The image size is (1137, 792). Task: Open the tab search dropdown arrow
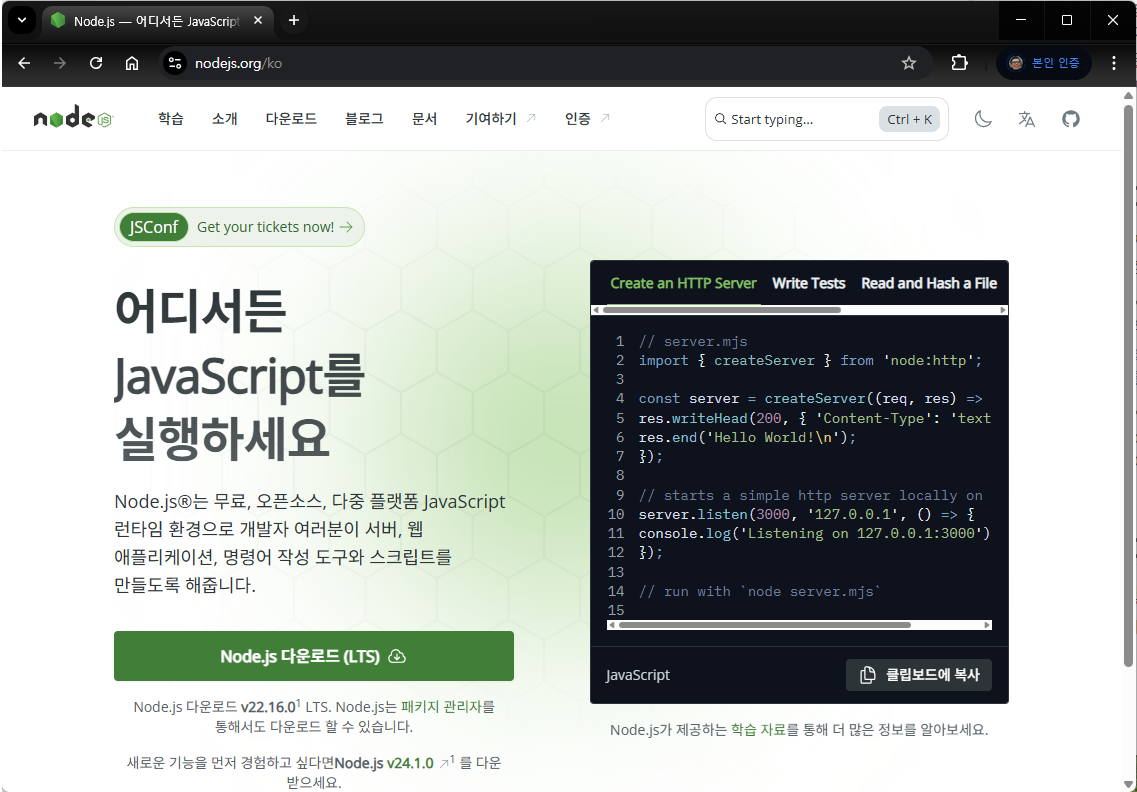click(22, 20)
